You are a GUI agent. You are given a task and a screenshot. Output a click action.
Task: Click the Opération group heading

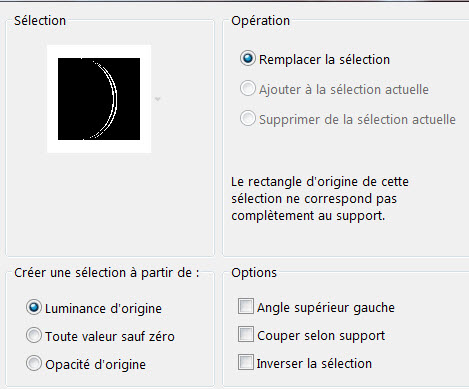[x=261, y=21]
